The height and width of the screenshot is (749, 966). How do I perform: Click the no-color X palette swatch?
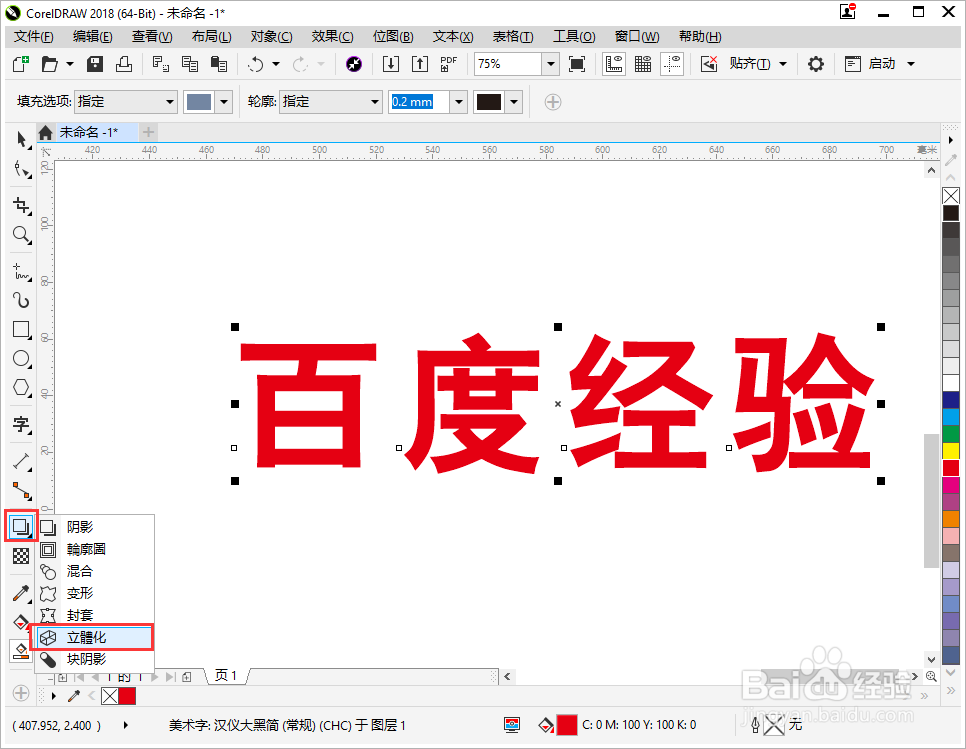[951, 196]
